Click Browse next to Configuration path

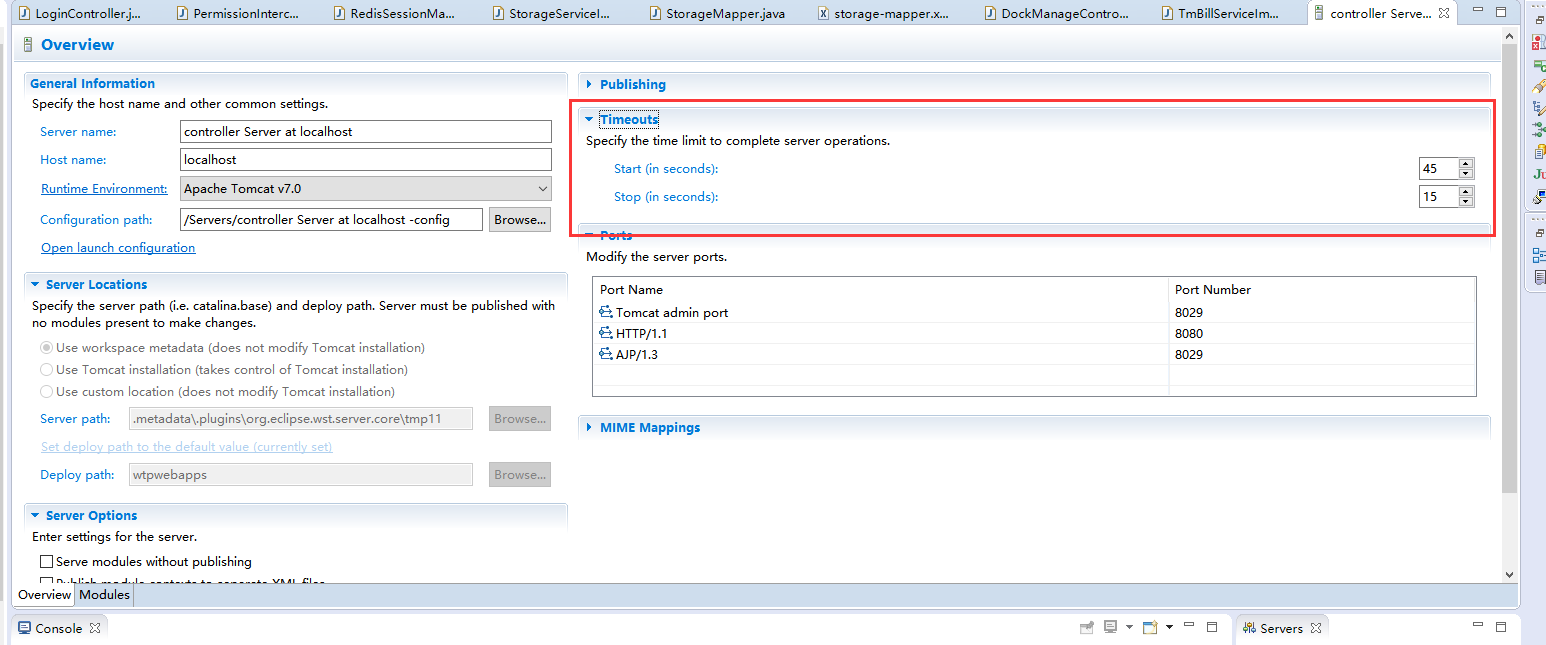tap(519, 220)
